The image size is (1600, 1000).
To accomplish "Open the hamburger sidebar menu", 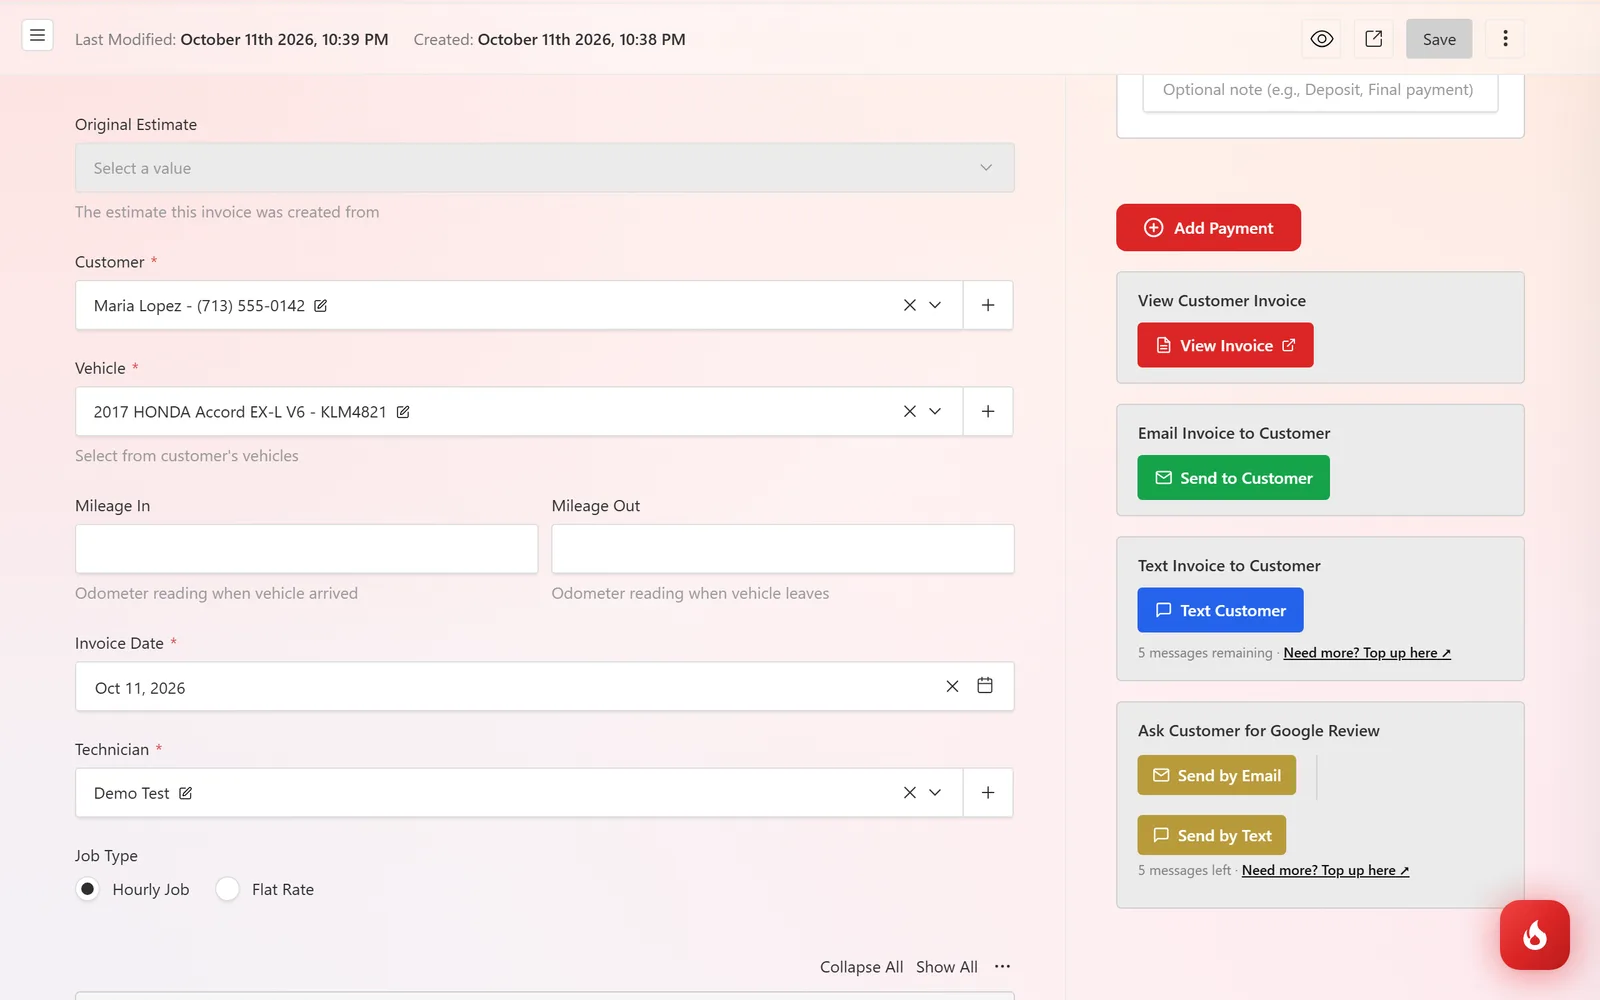I will pyautogui.click(x=37, y=36).
